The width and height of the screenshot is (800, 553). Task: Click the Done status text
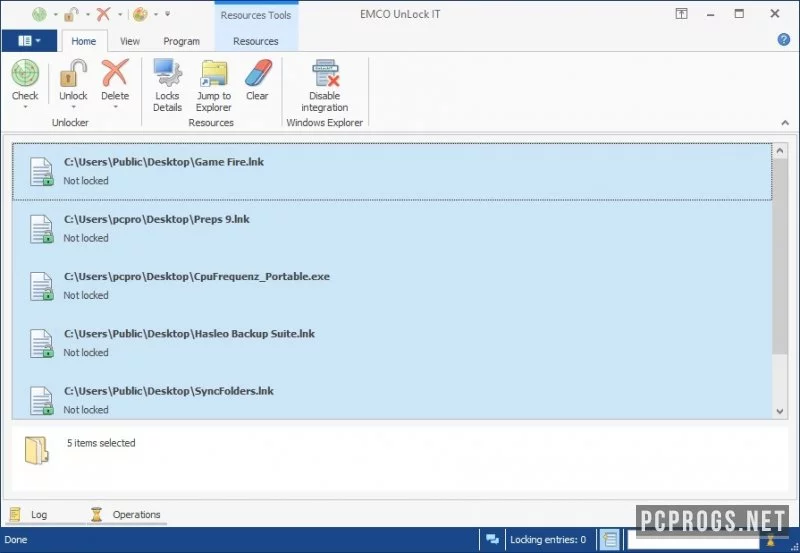pos(16,539)
